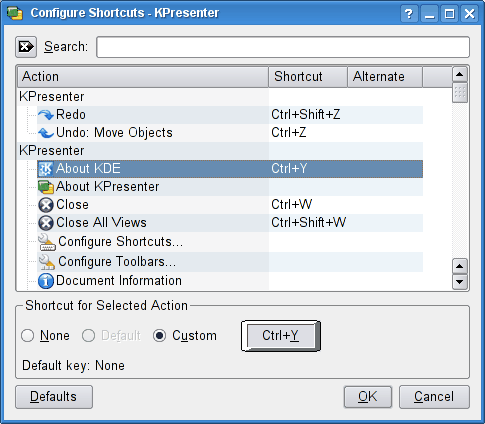Click the Close All Views X icon
The image size is (485, 424).
pyautogui.click(x=46, y=223)
